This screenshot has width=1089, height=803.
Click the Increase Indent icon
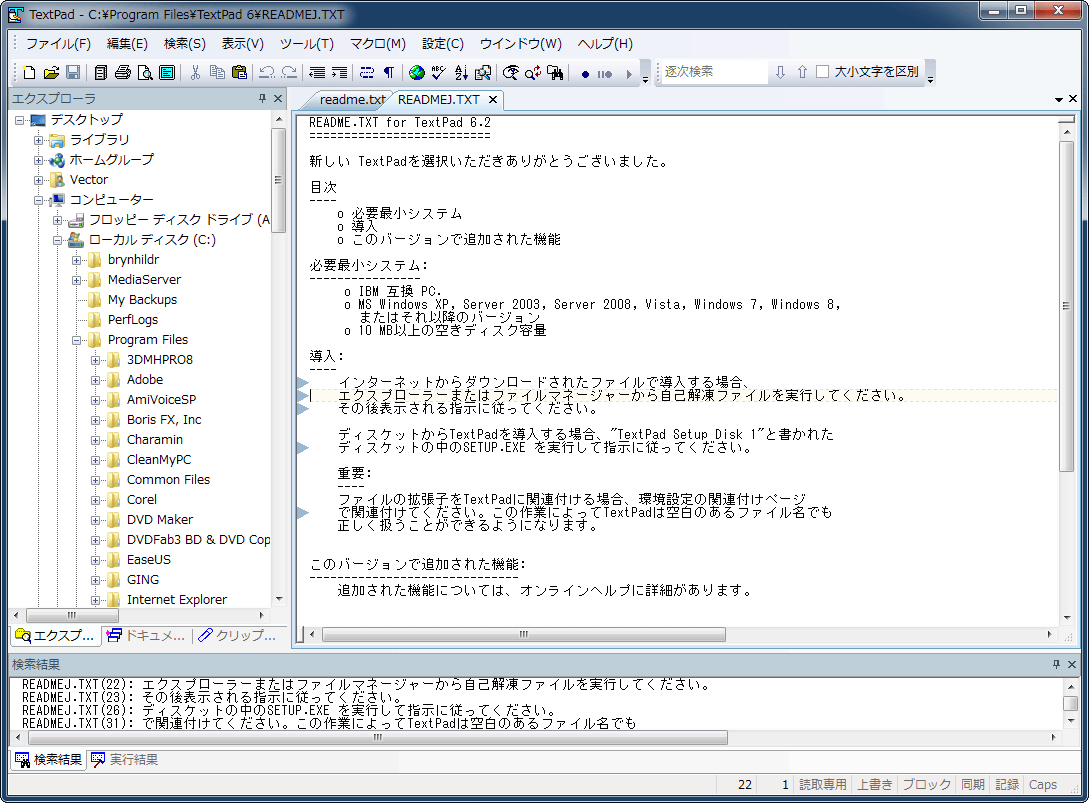tap(340, 73)
